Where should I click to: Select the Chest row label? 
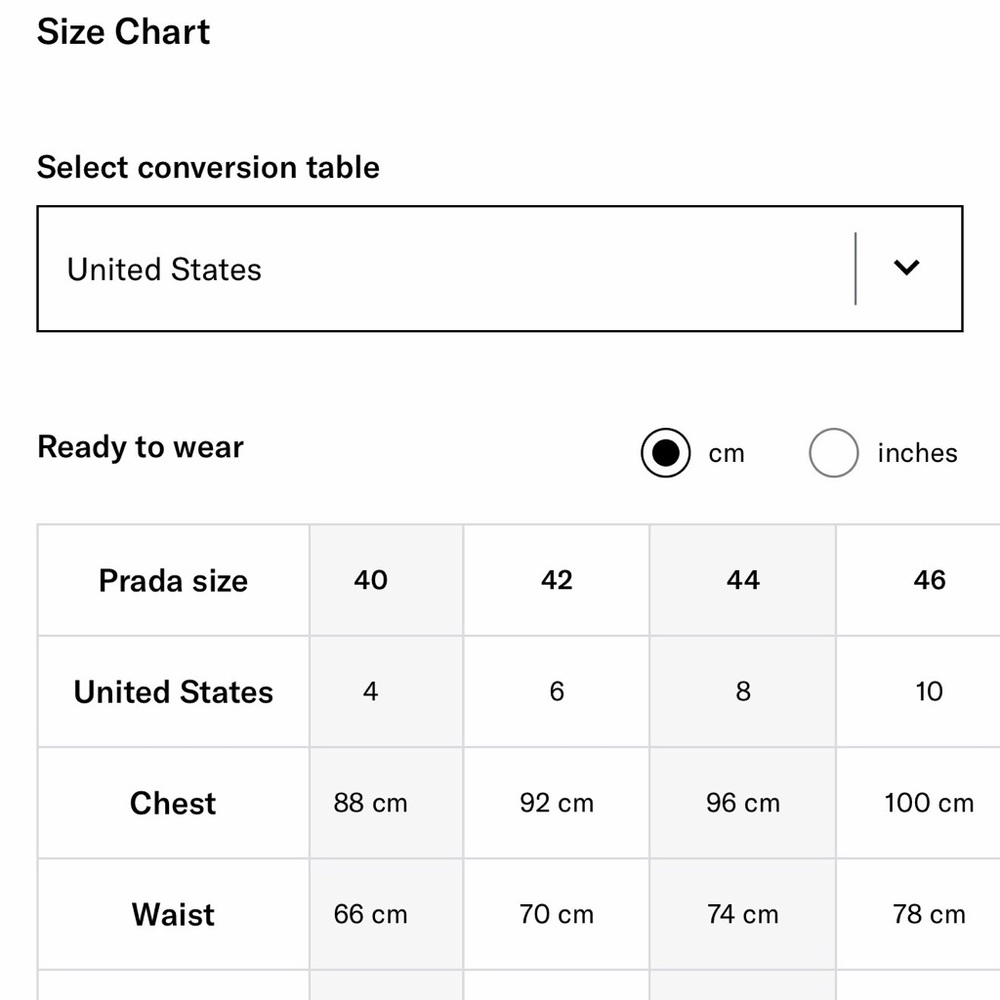pos(173,803)
